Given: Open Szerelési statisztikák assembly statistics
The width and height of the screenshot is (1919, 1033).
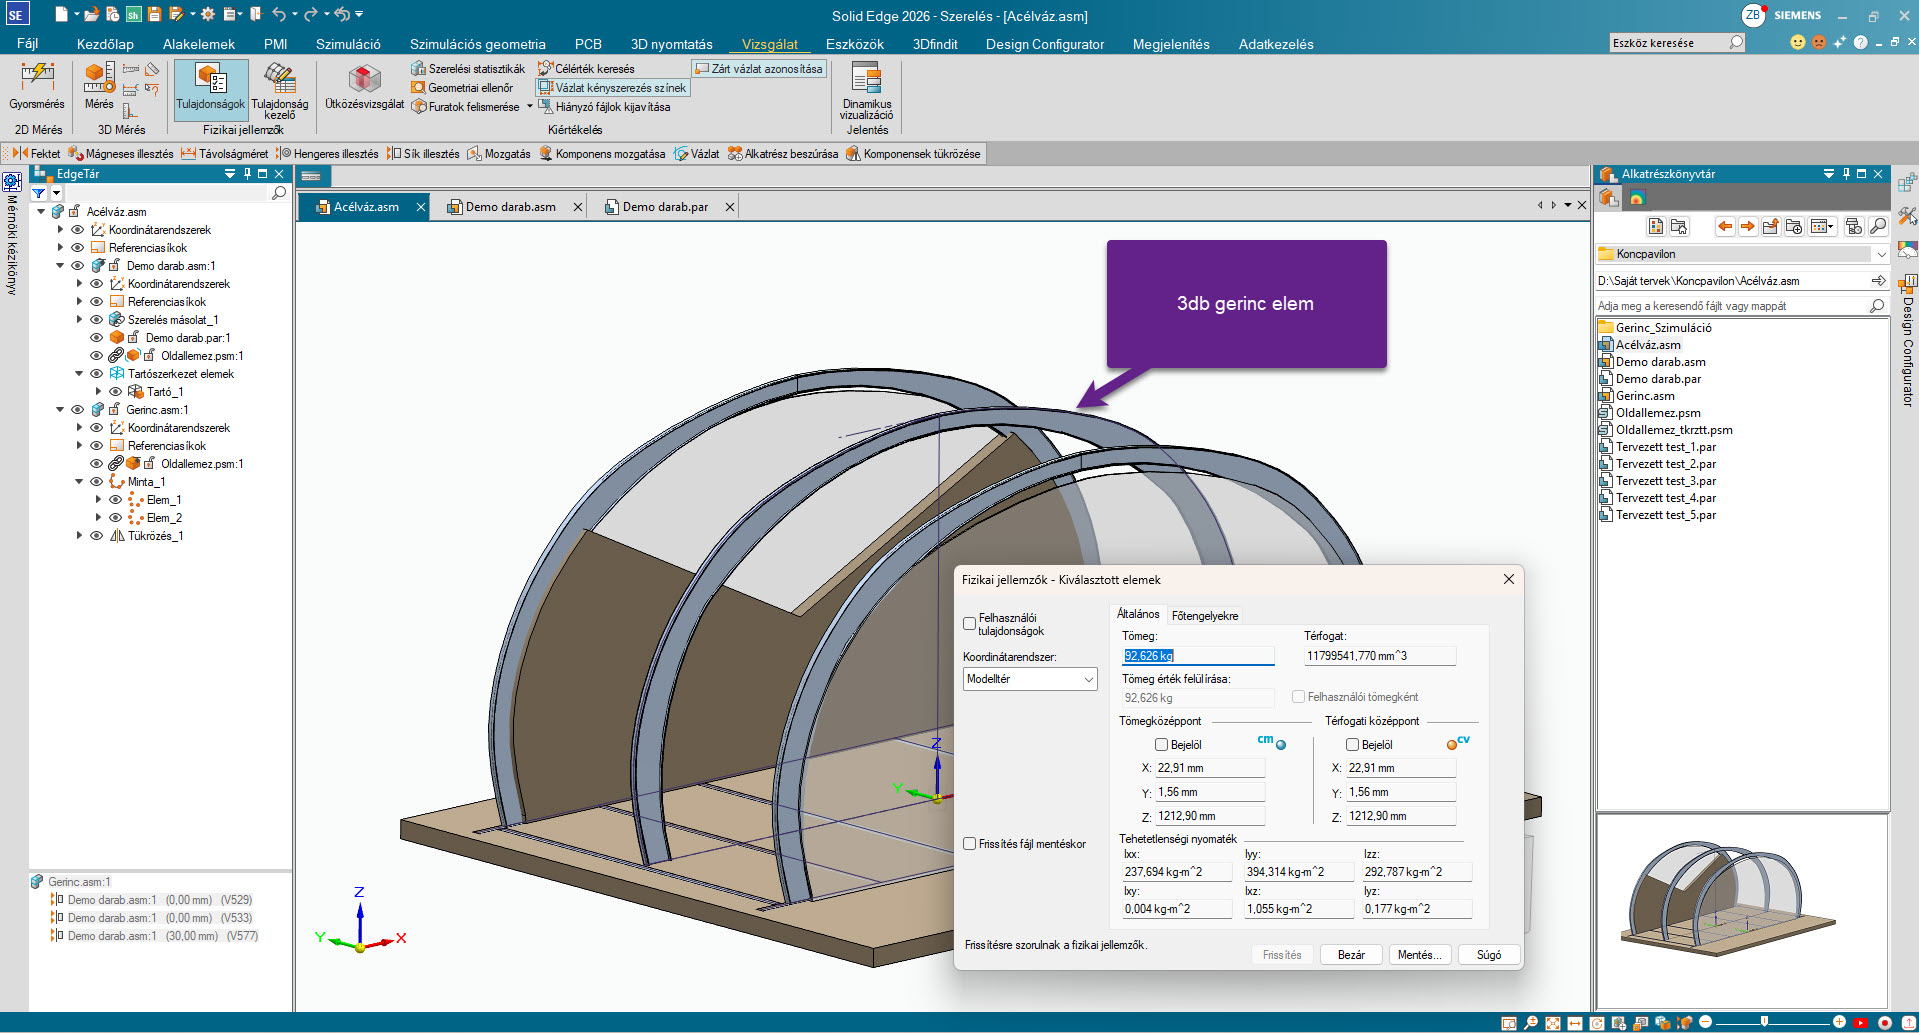Looking at the screenshot, I should tap(468, 69).
